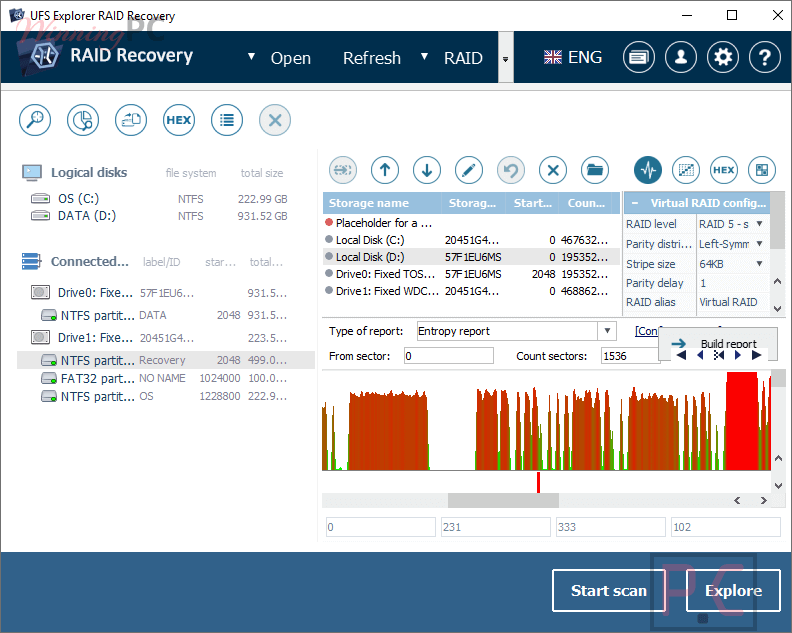Select the FAT32 partition NO NAME
The image size is (792, 633).
(166, 378)
